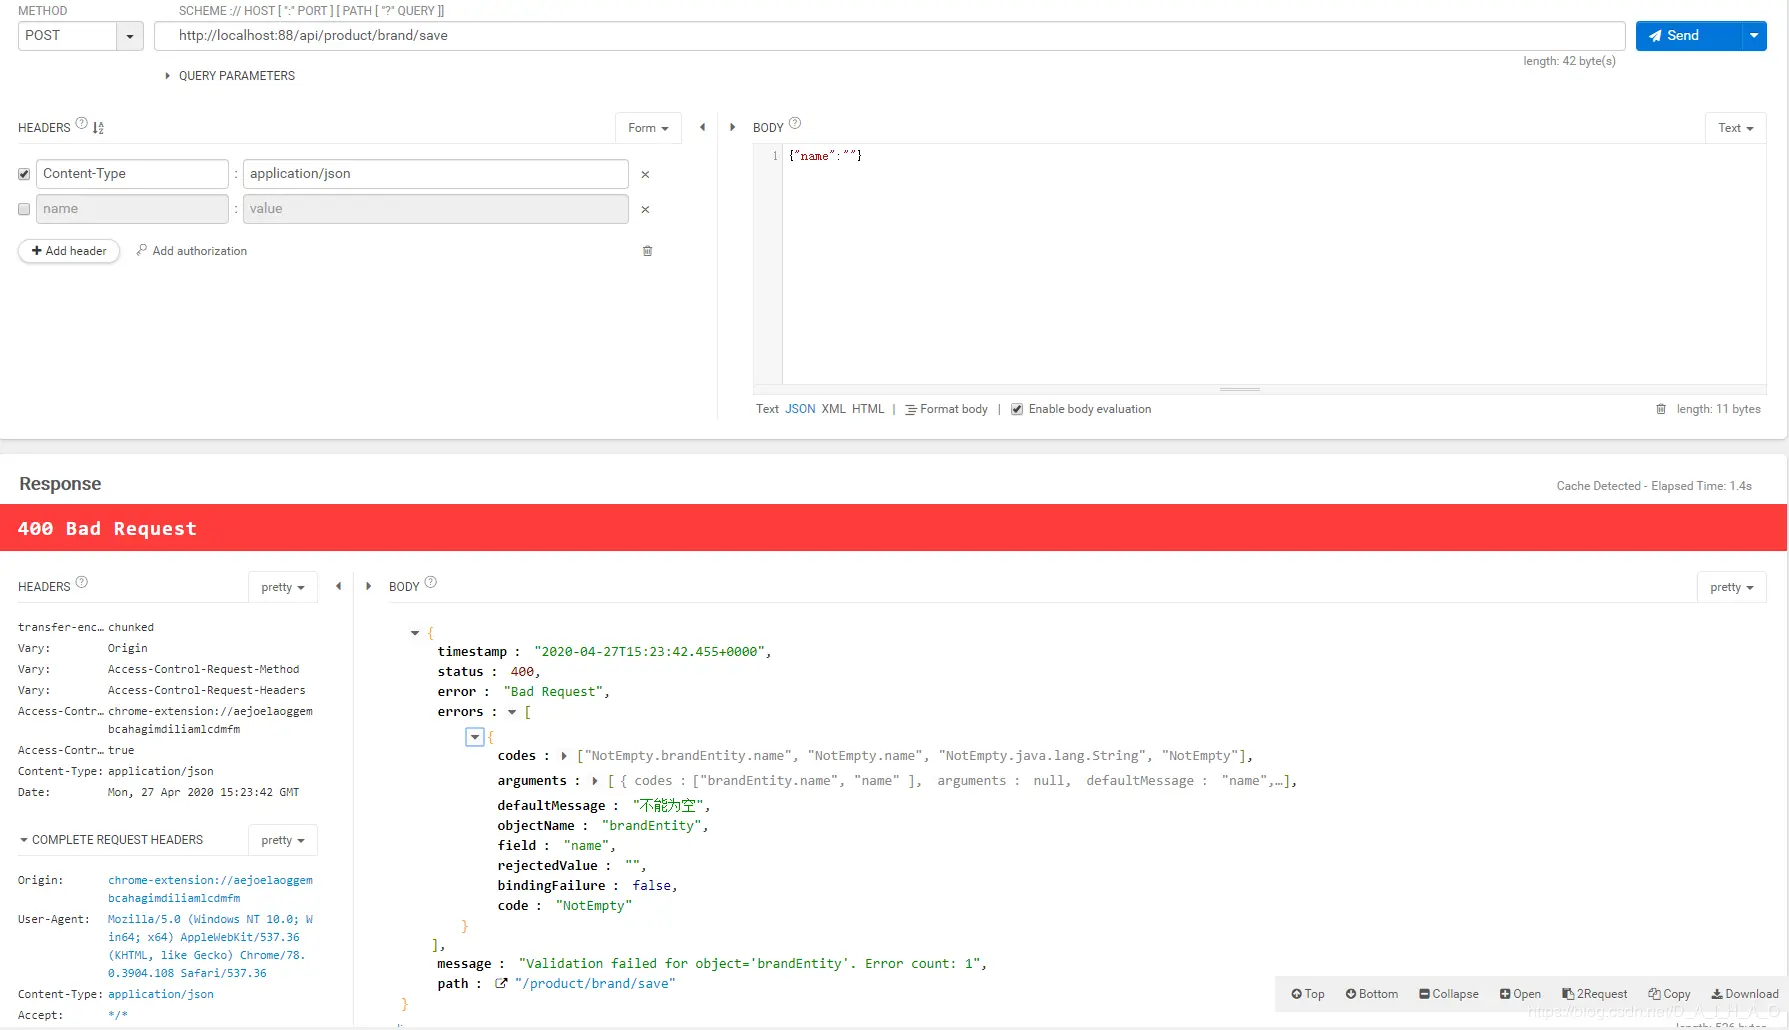Switch body format to HTML
The image size is (1789, 1030).
[x=868, y=409]
